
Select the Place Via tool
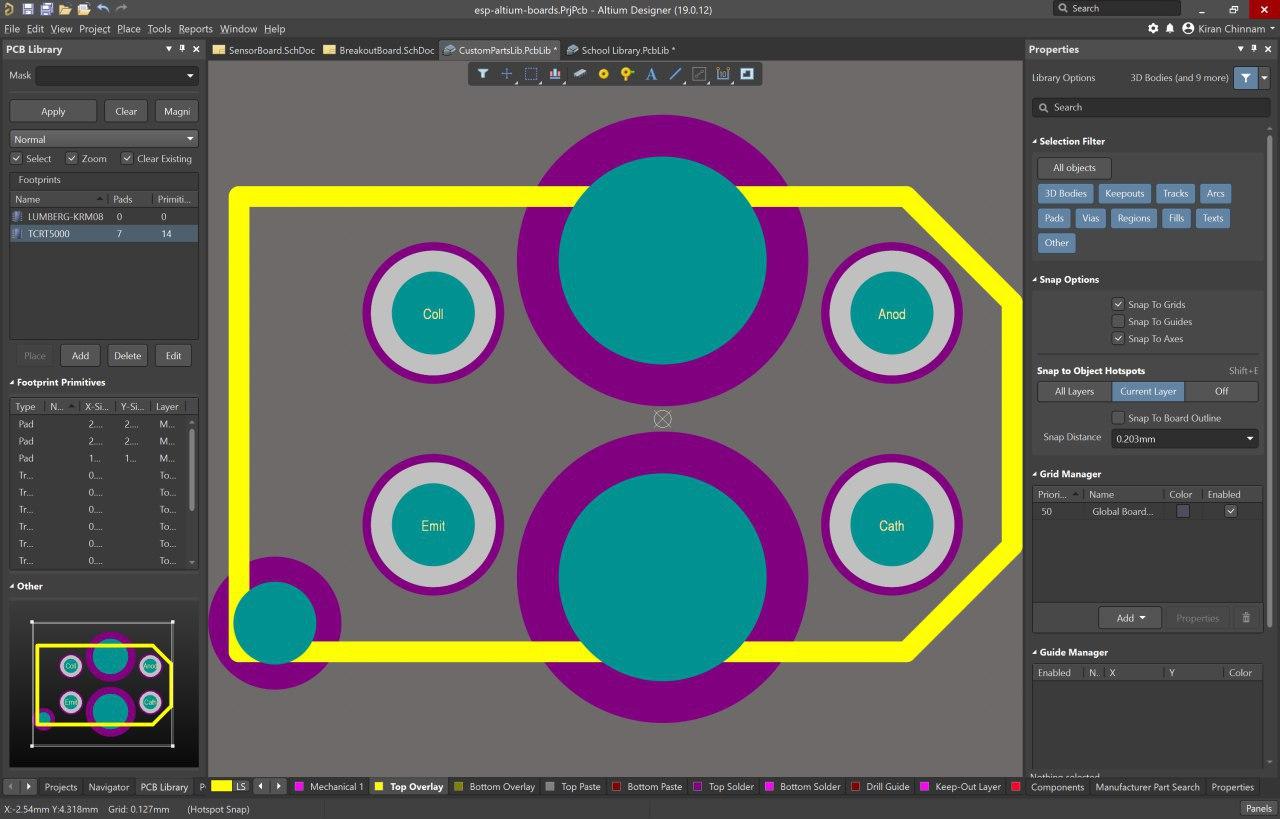tap(627, 74)
